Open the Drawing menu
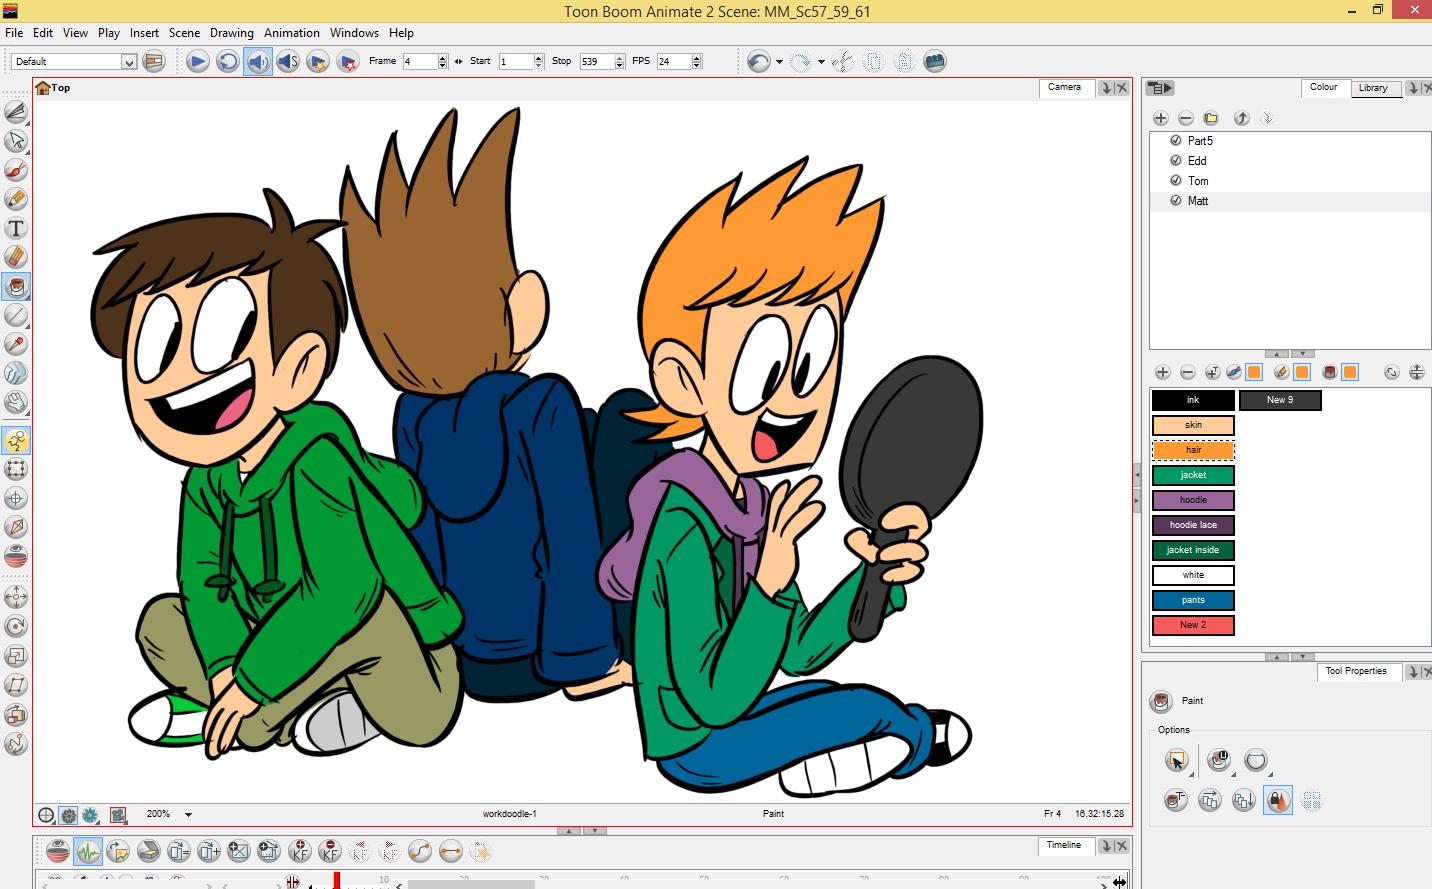The image size is (1432, 889). point(232,33)
